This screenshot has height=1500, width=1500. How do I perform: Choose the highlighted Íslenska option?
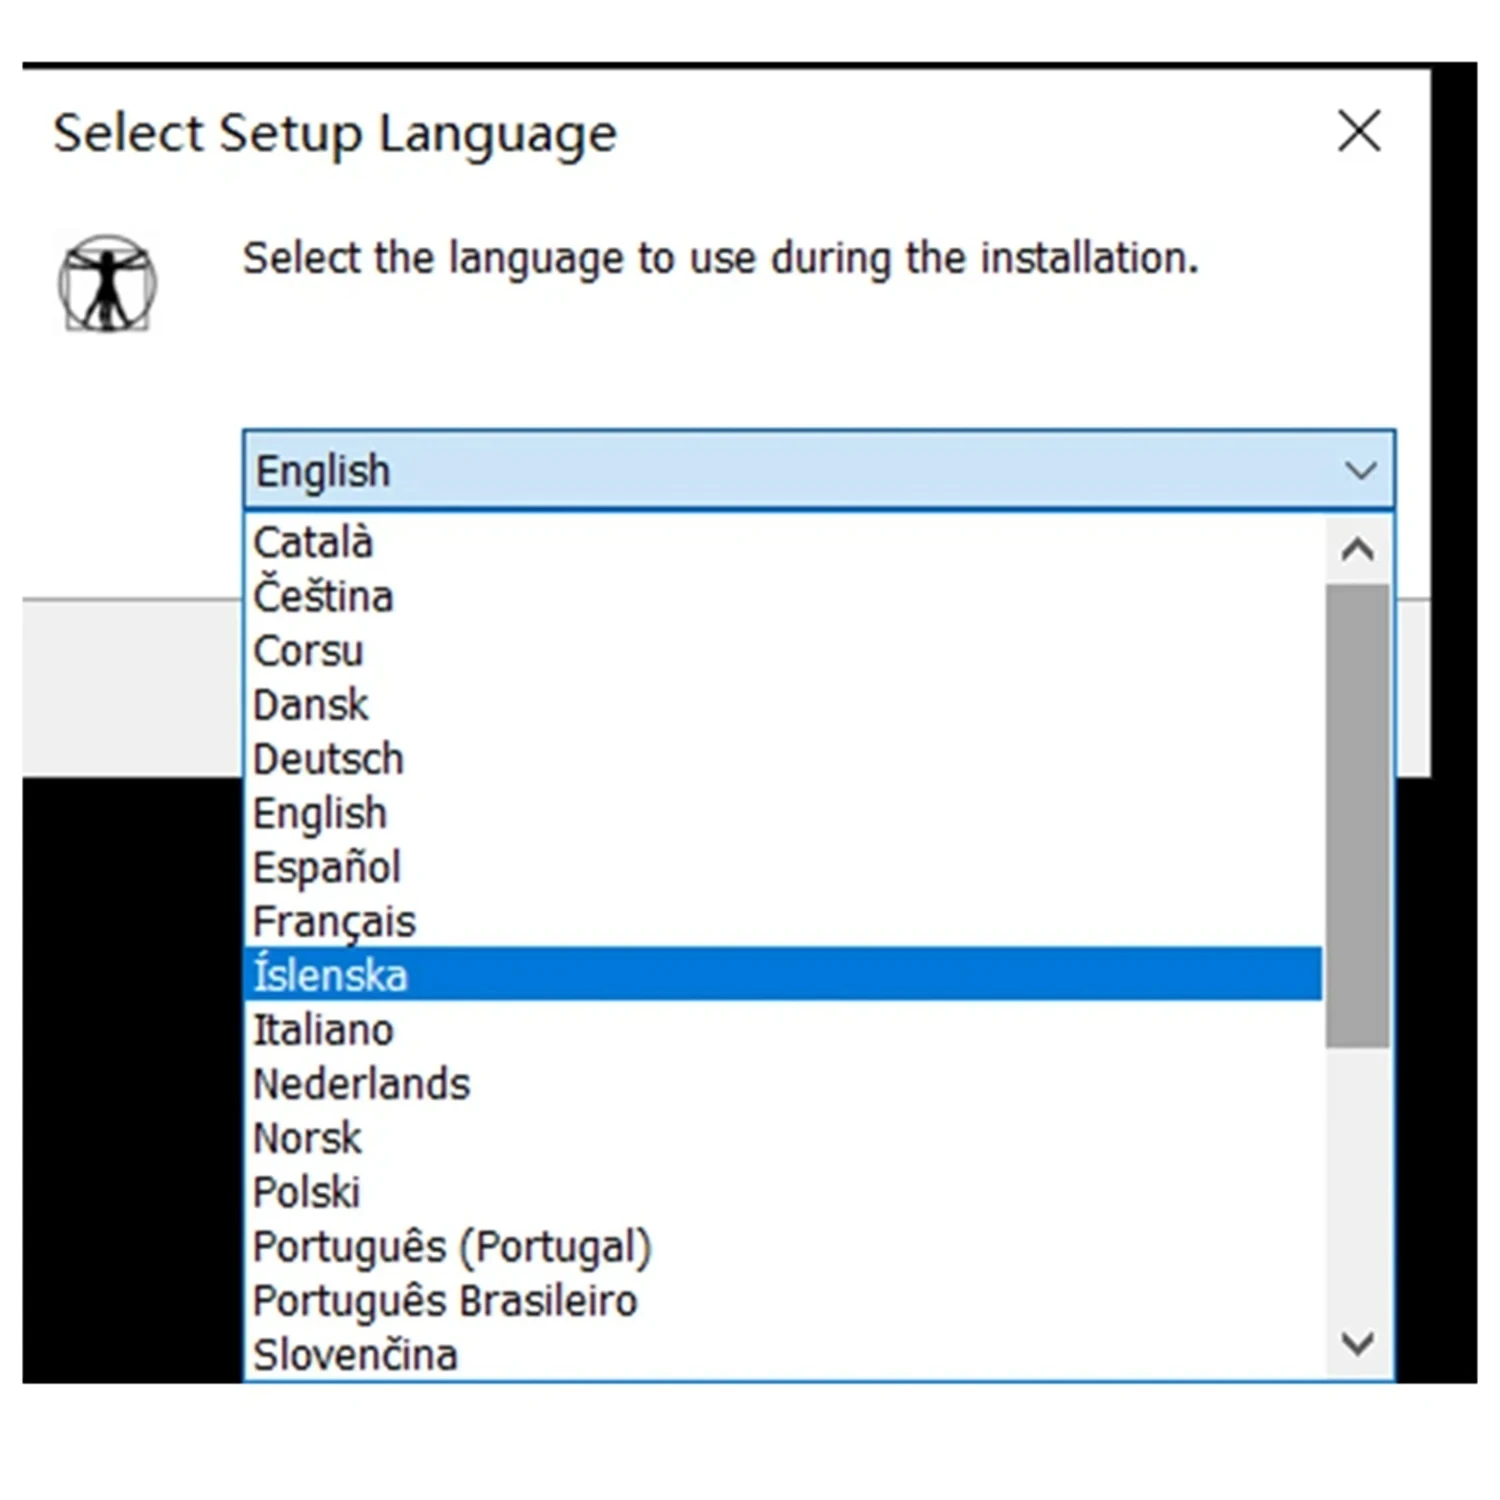(x=331, y=975)
